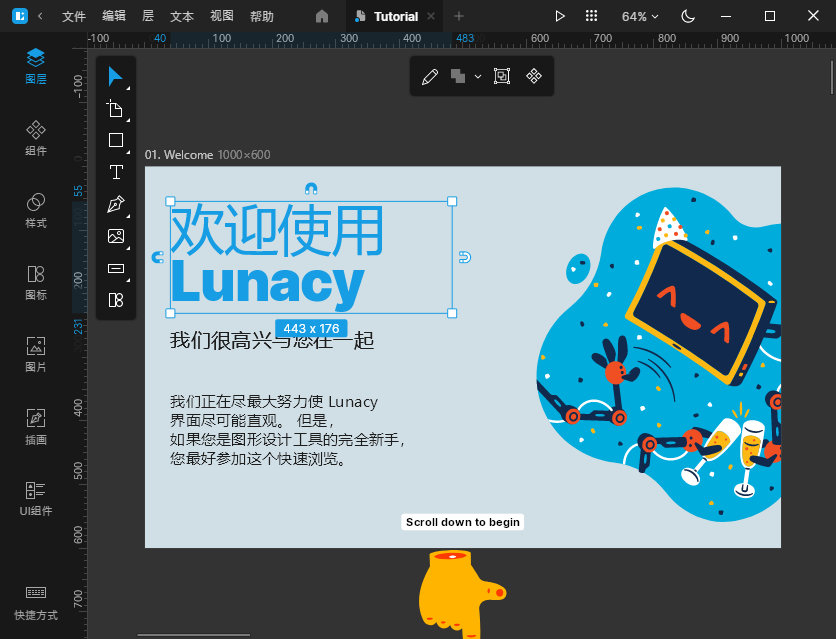Select the Pen tool

[114, 203]
